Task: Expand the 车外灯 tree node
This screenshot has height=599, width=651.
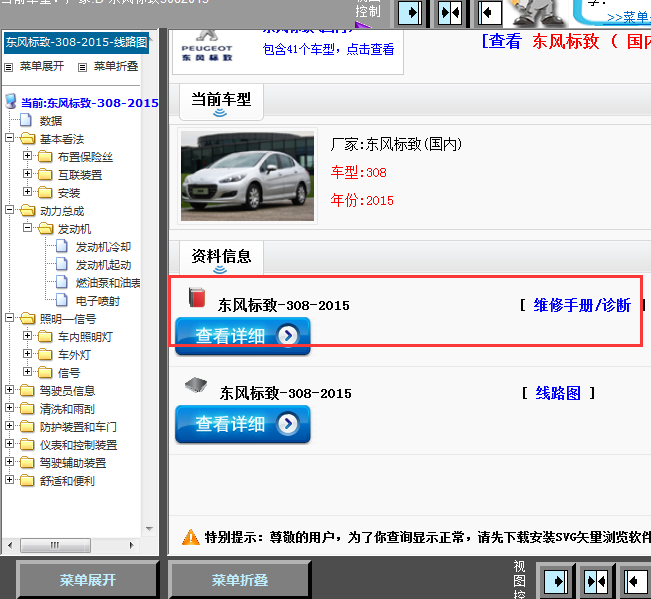Action: (27, 353)
